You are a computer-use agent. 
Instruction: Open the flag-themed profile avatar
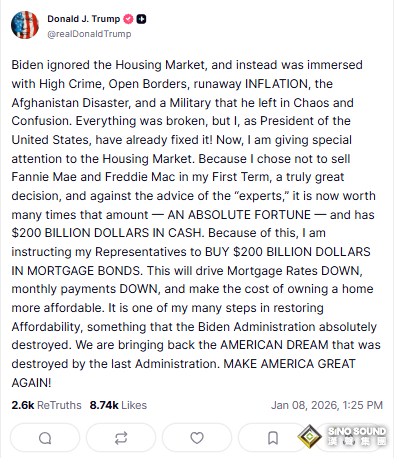click(x=25, y=25)
